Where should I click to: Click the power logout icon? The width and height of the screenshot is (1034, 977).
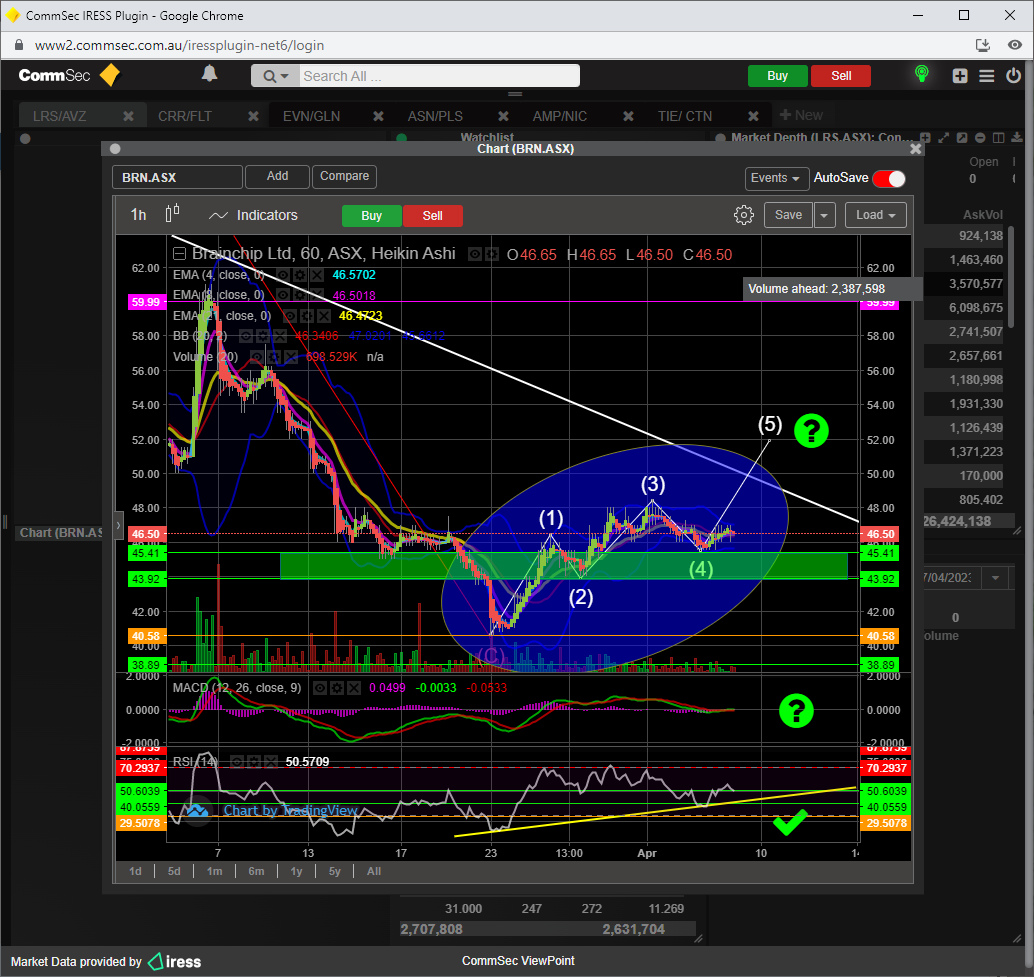tap(1011, 76)
